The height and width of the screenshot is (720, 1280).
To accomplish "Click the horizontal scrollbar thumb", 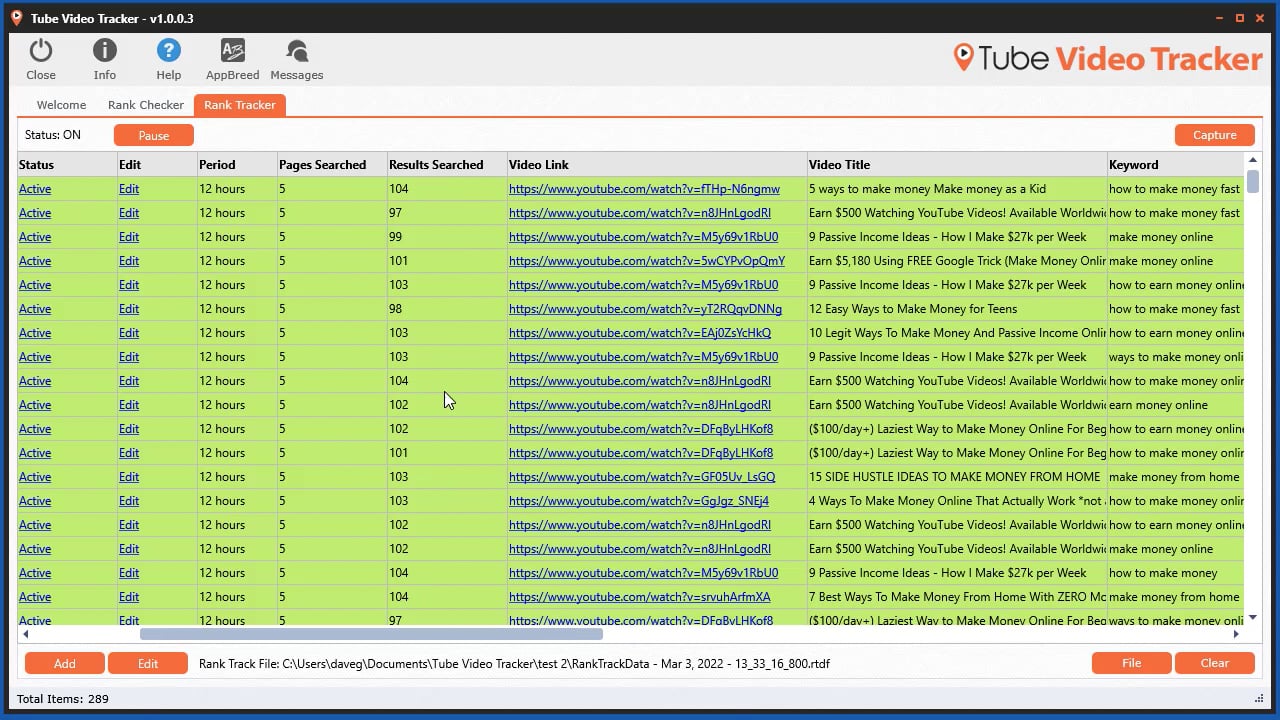I will (371, 634).
